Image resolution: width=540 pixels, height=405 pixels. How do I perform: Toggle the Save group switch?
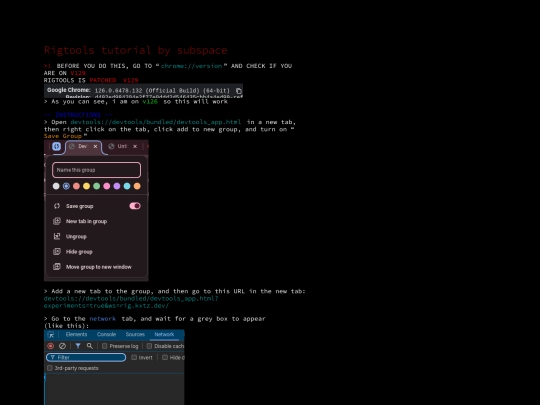[x=135, y=206]
